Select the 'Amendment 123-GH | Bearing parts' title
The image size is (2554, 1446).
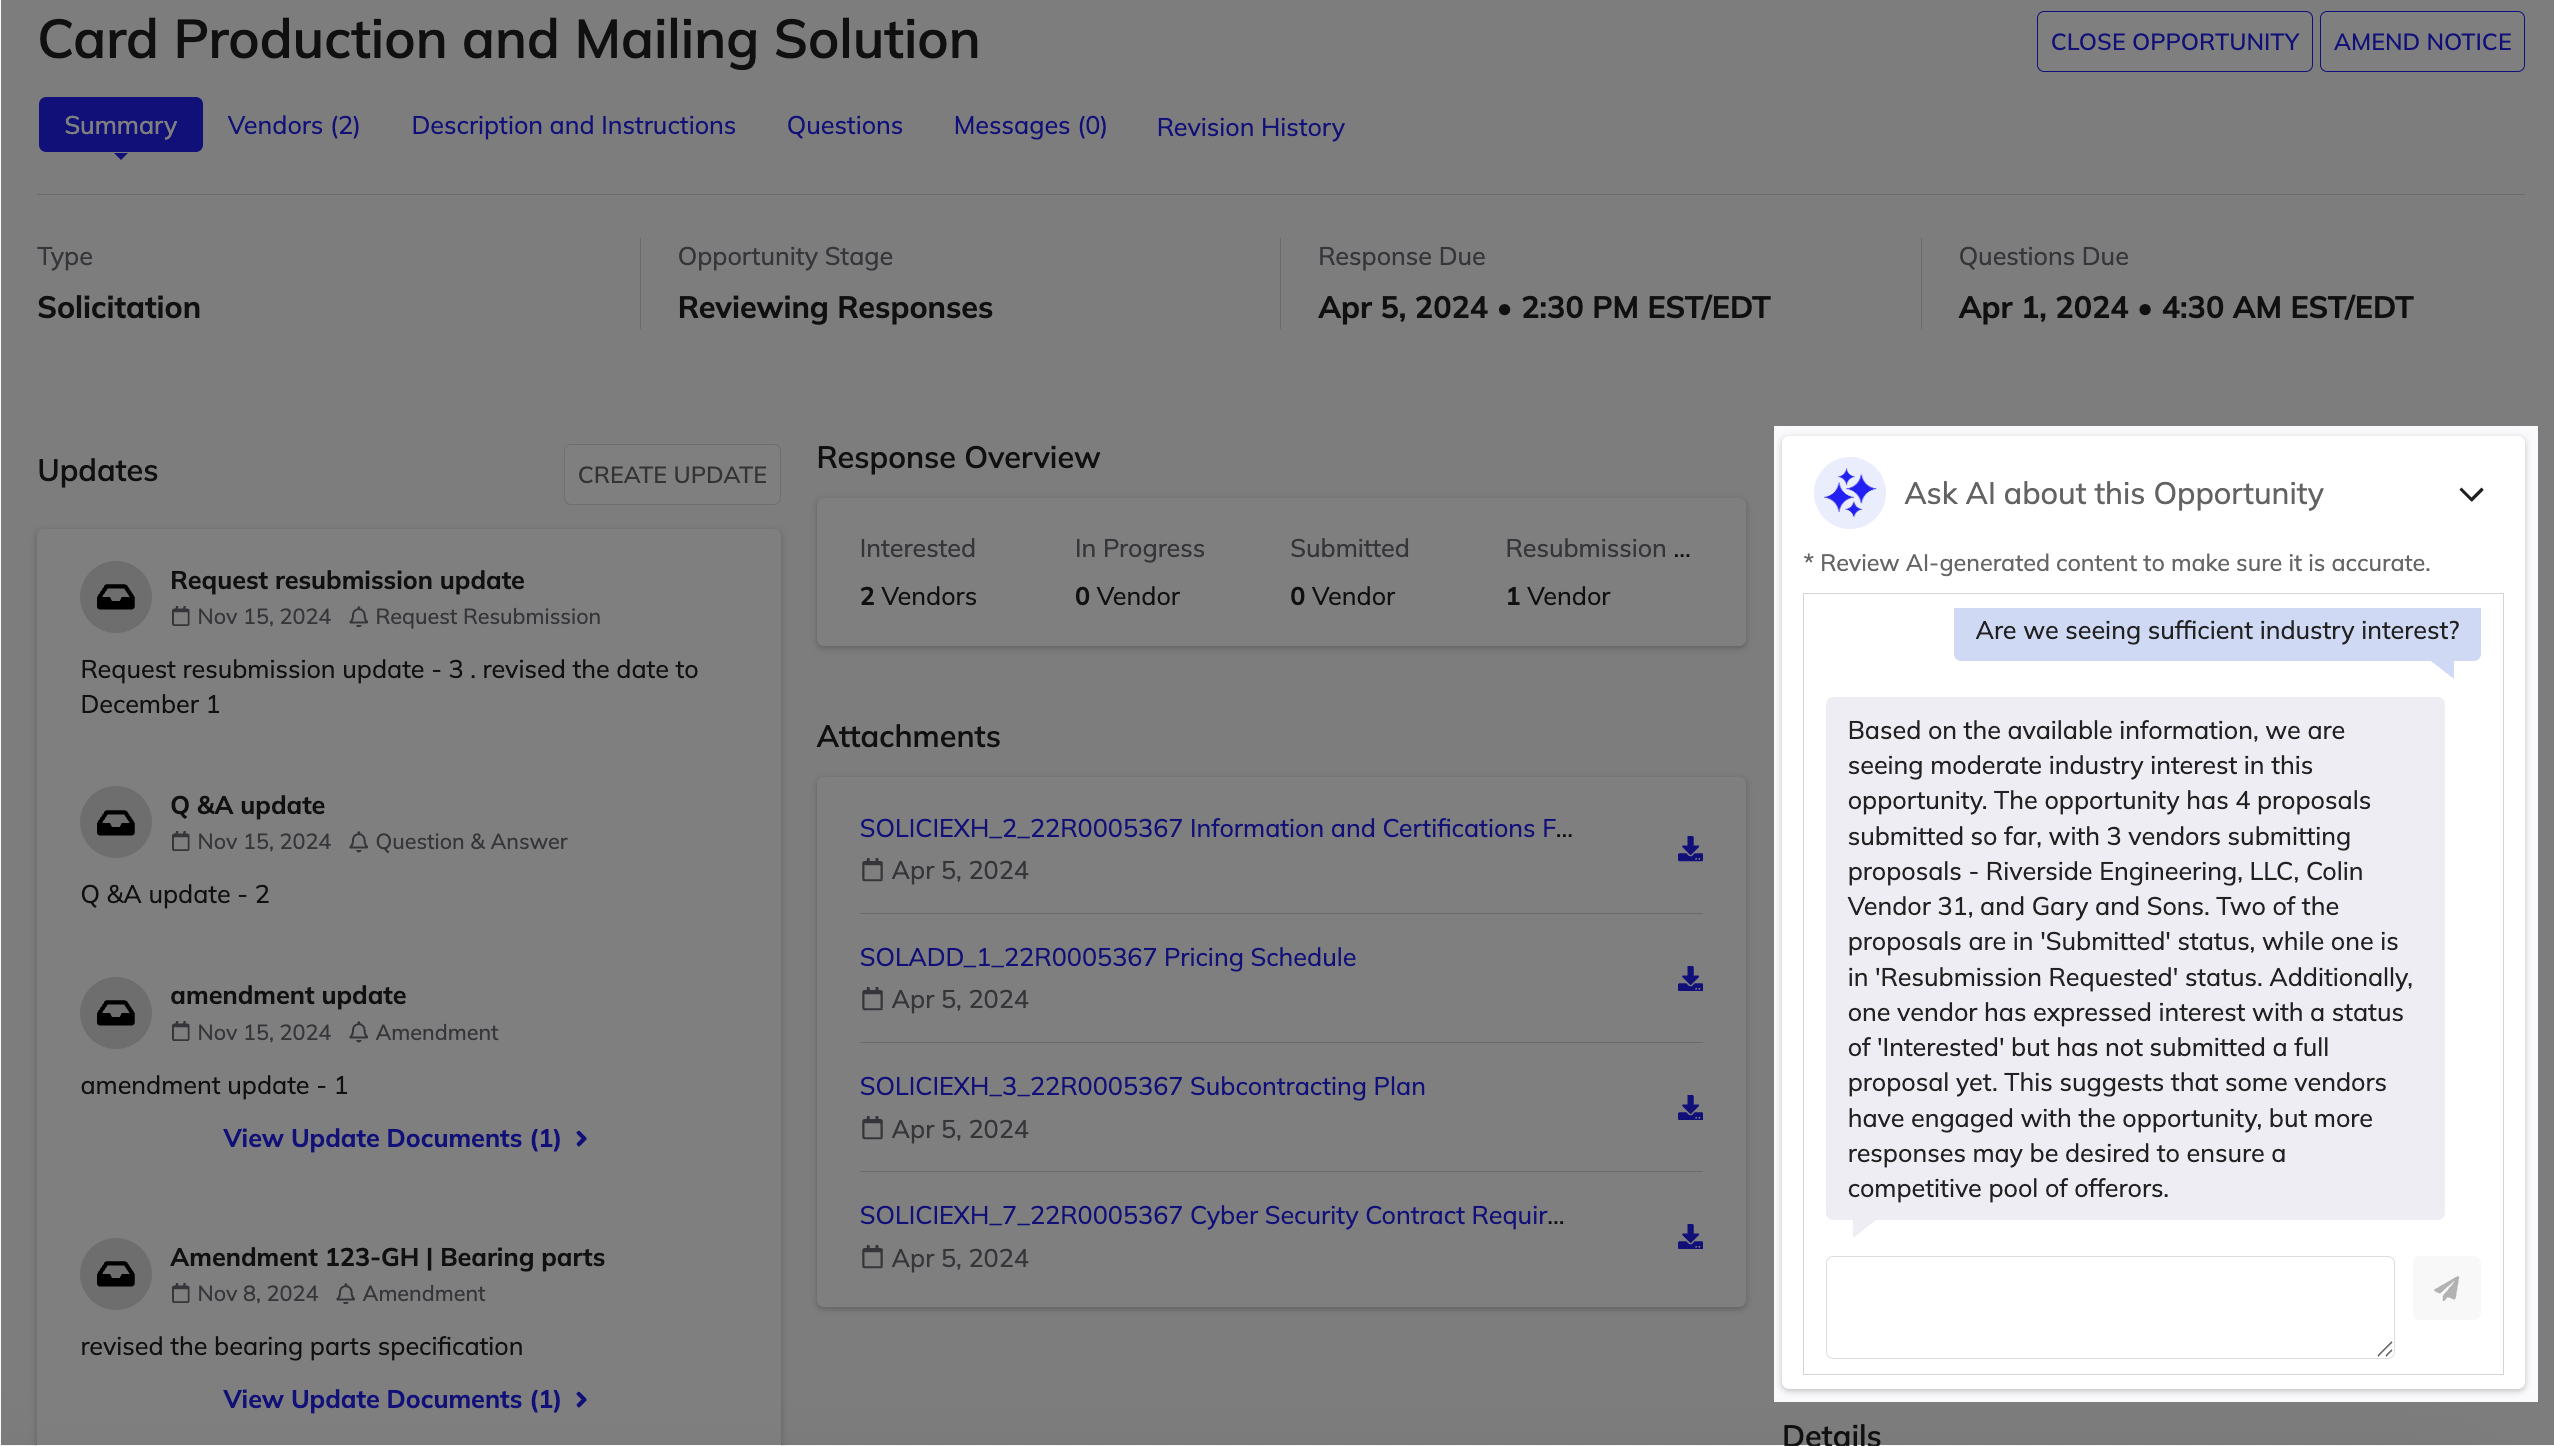[x=387, y=1257]
